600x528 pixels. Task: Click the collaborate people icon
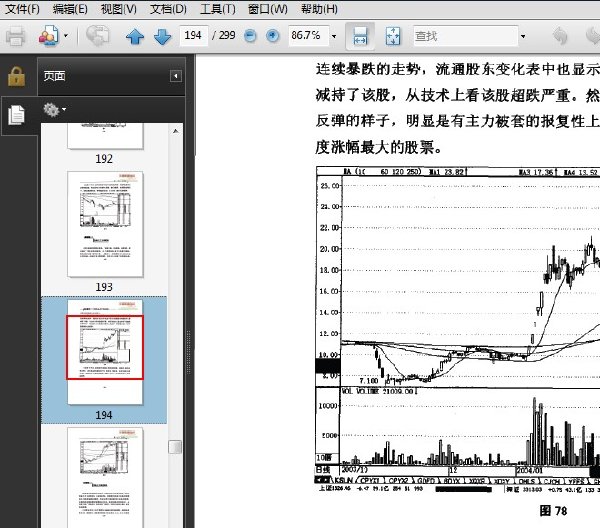49,36
